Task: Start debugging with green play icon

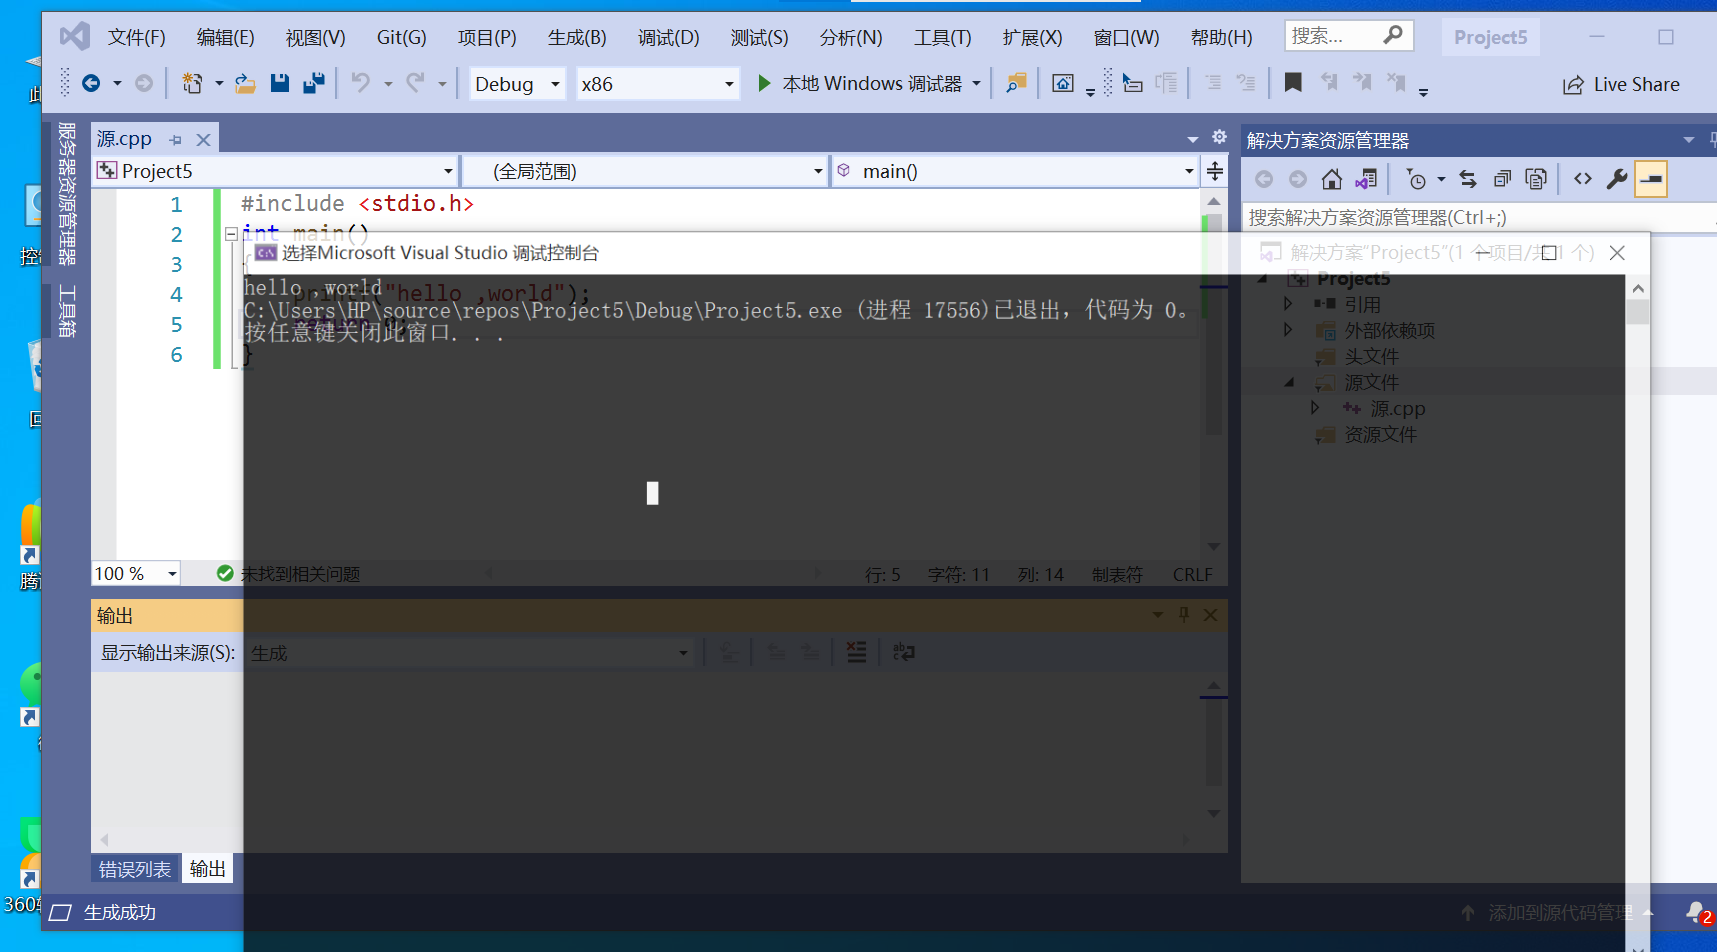Action: (764, 84)
